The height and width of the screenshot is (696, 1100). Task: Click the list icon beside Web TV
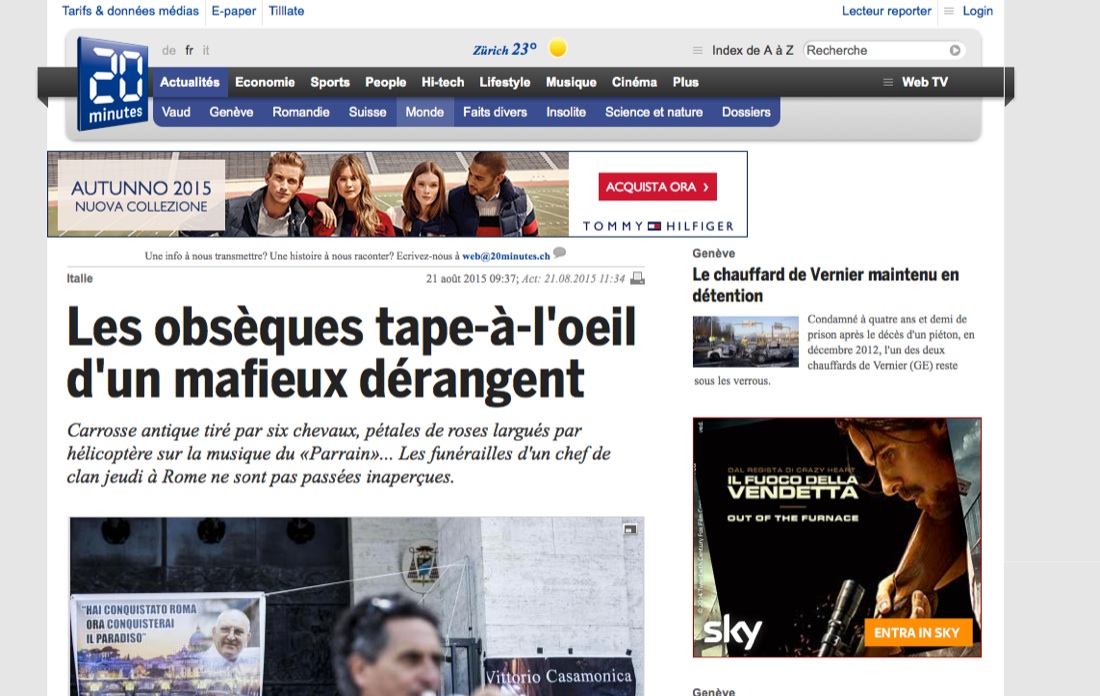(887, 82)
